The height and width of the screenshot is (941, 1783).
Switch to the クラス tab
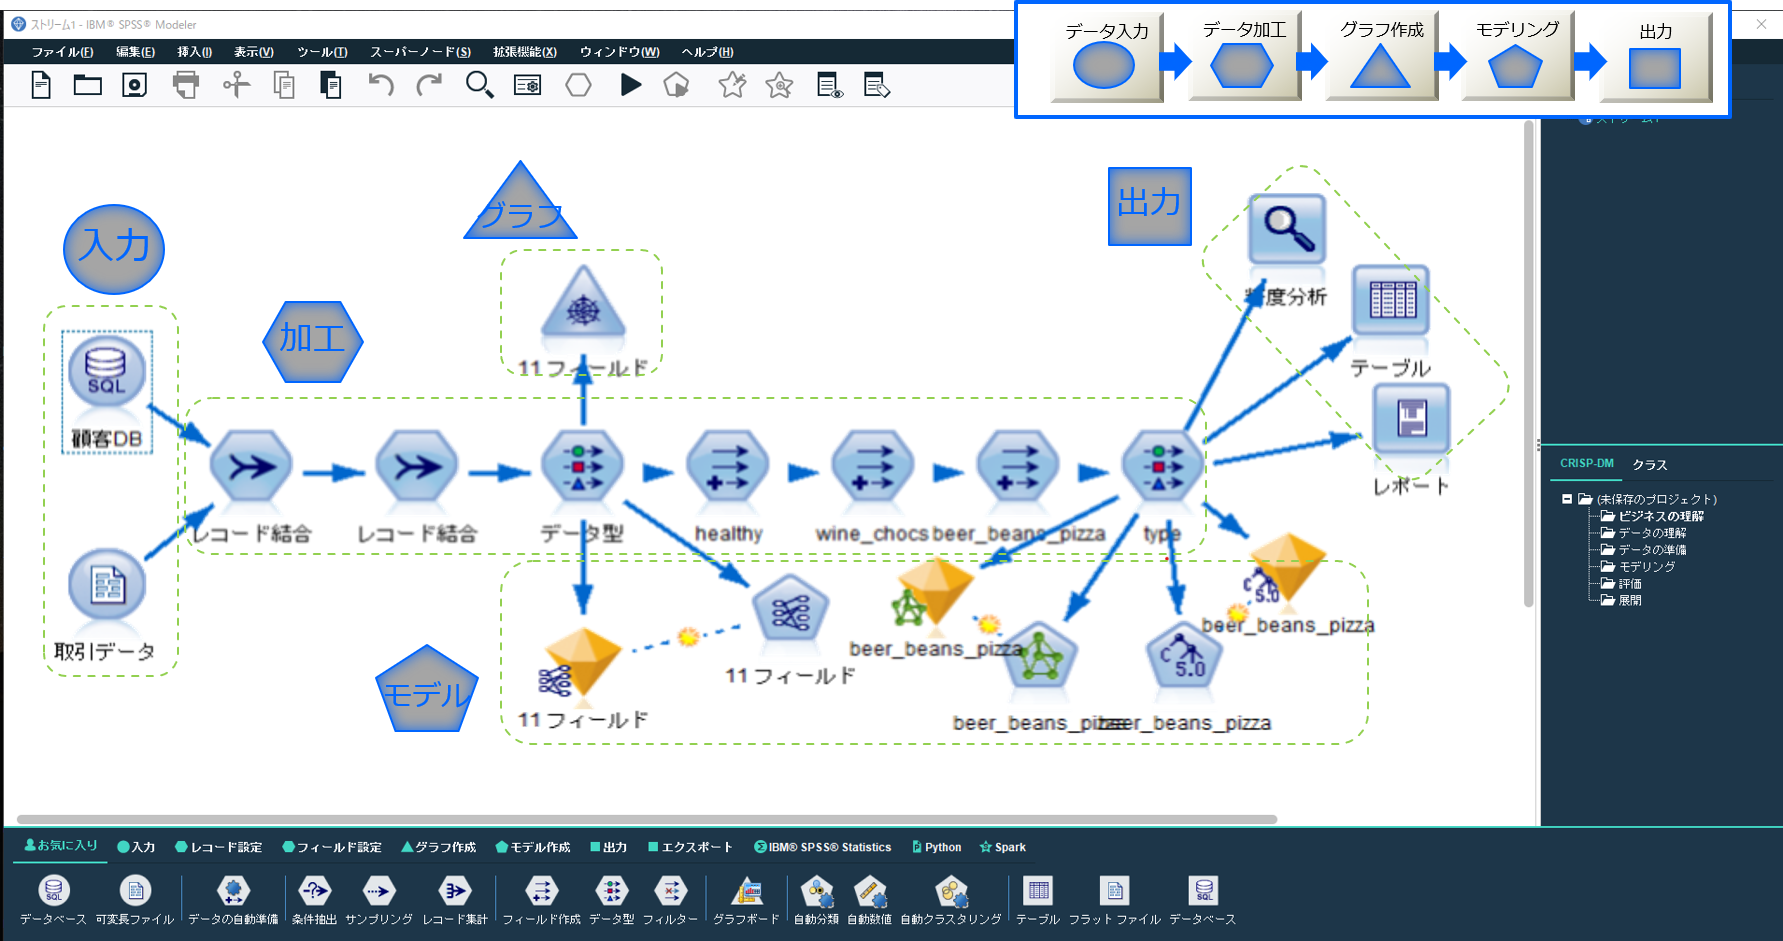click(x=1649, y=464)
